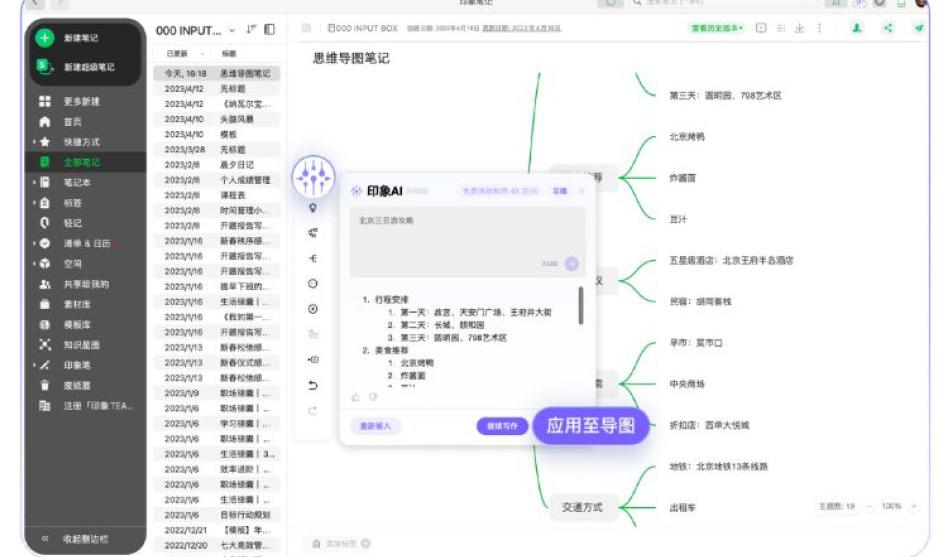Open the 000 INPUT notebook dropdown arrow
This screenshot has height=557, width=943.
click(233, 31)
